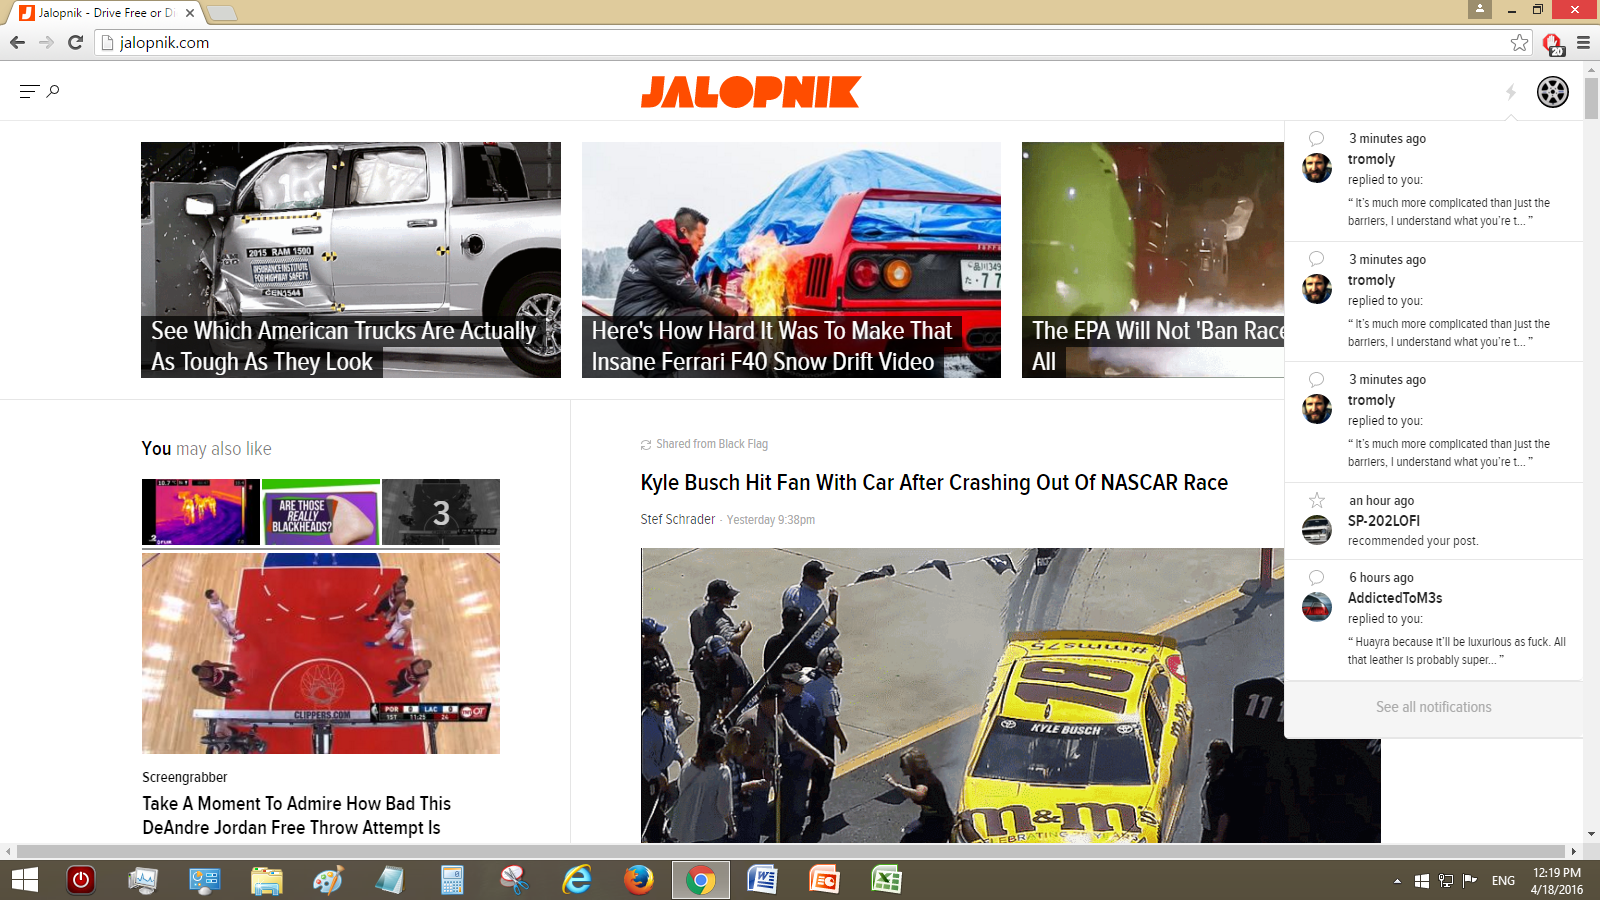1600x900 pixels.
Task: Open Paint from the taskbar
Action: click(328, 880)
